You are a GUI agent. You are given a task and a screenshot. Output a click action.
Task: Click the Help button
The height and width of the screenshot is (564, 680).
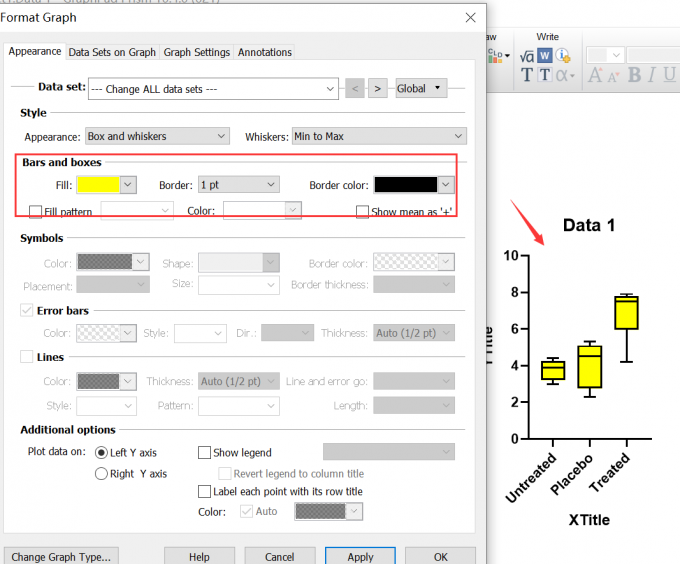199,557
